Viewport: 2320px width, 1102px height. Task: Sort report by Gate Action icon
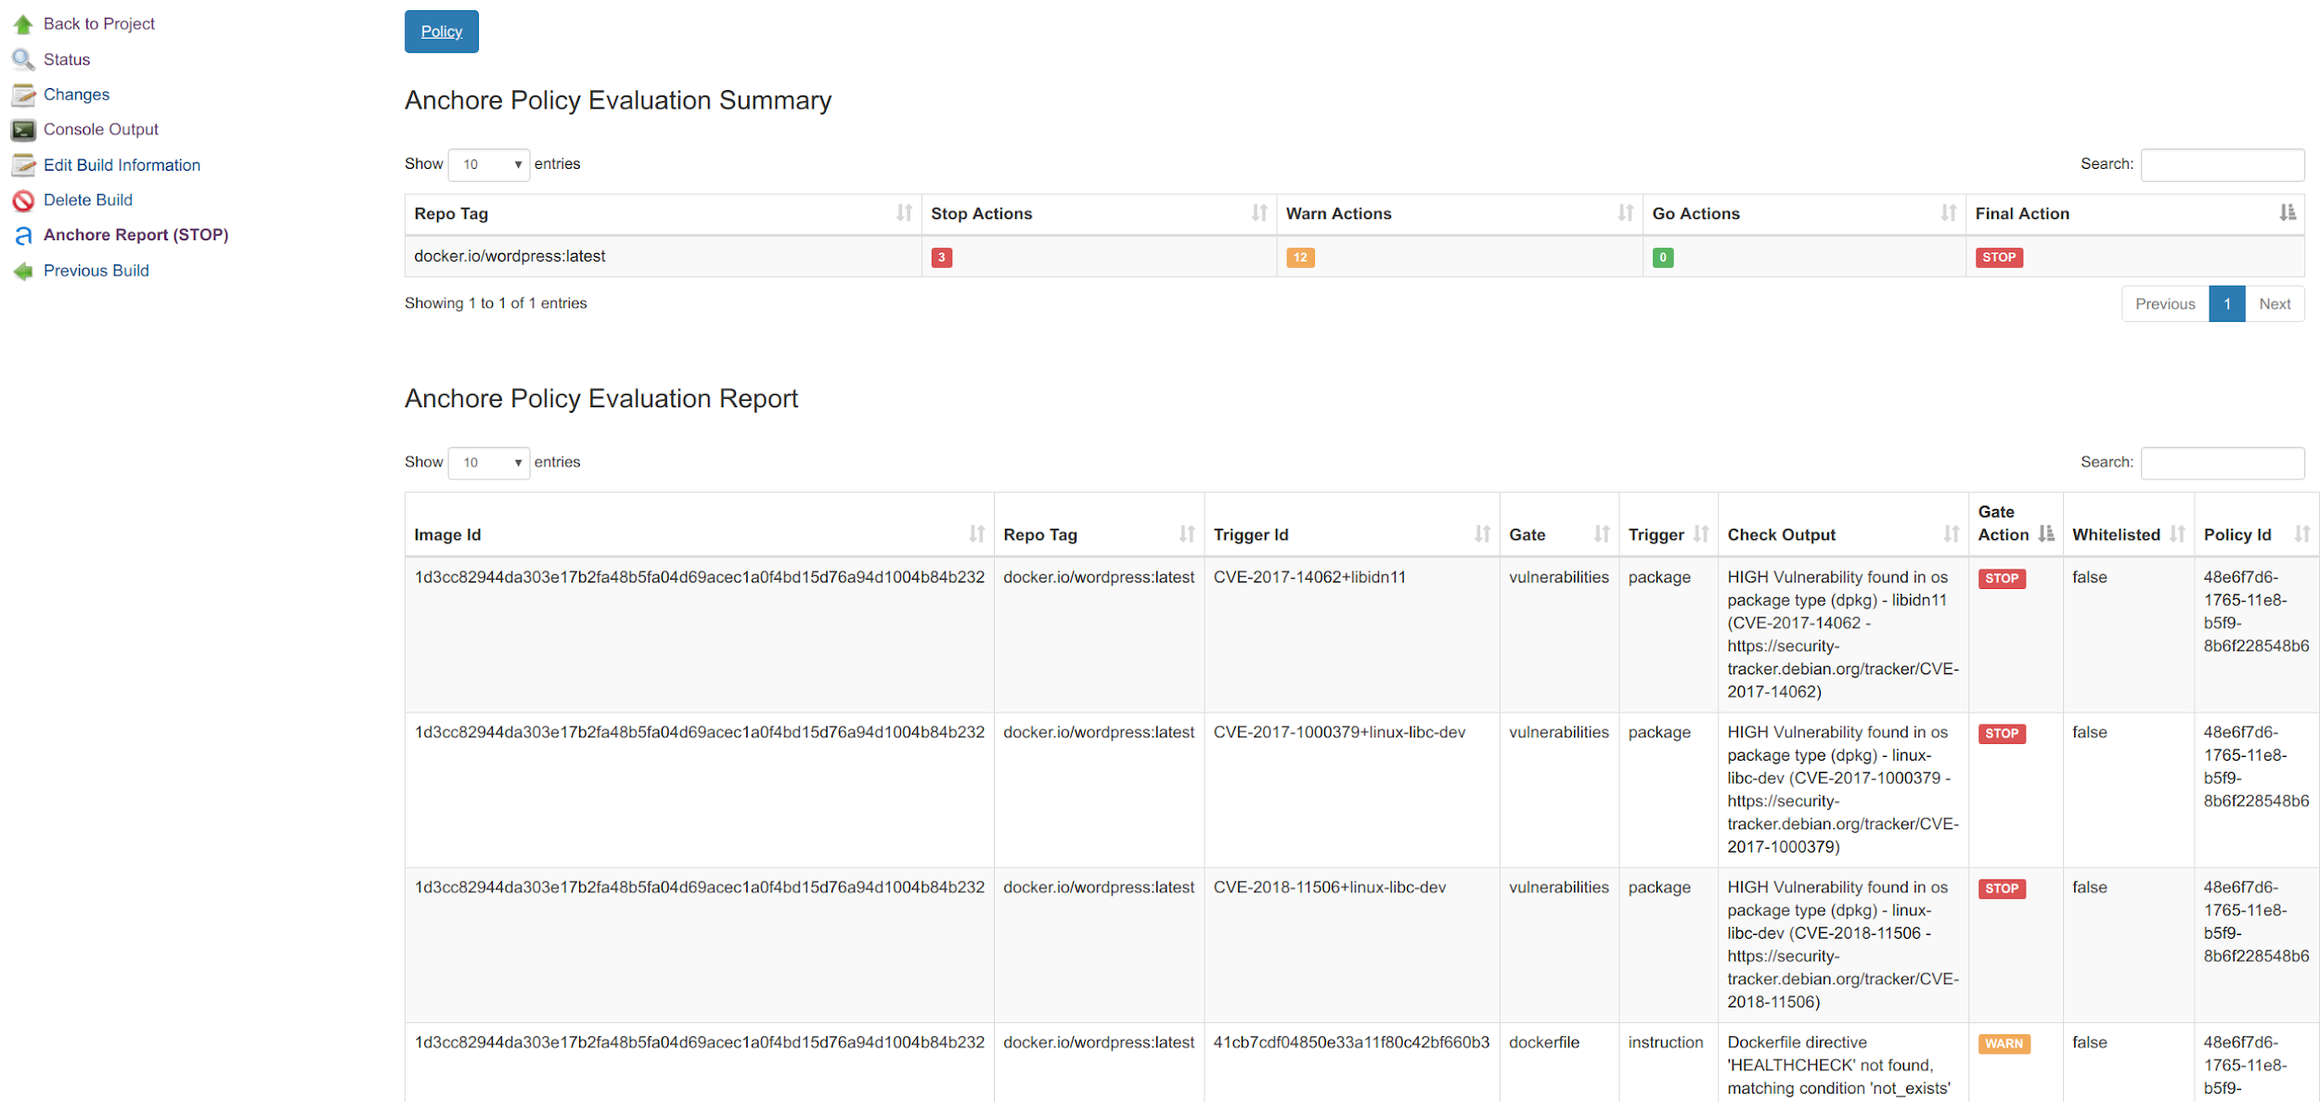[x=2046, y=534]
